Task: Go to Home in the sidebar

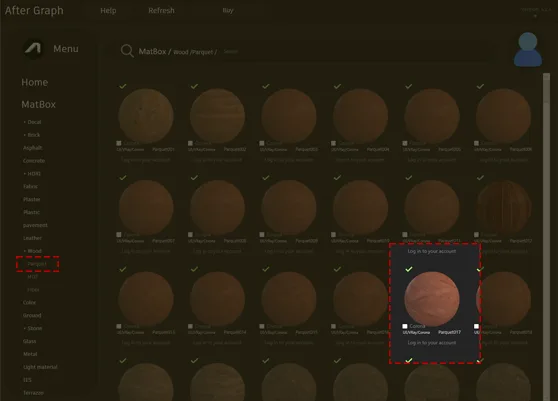Action: (x=35, y=83)
